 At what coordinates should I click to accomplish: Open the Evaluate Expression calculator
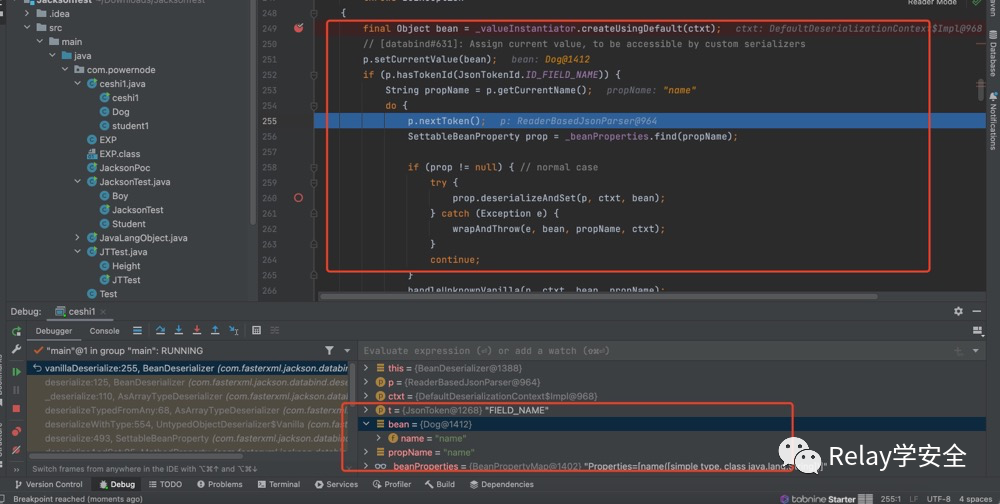click(256, 330)
